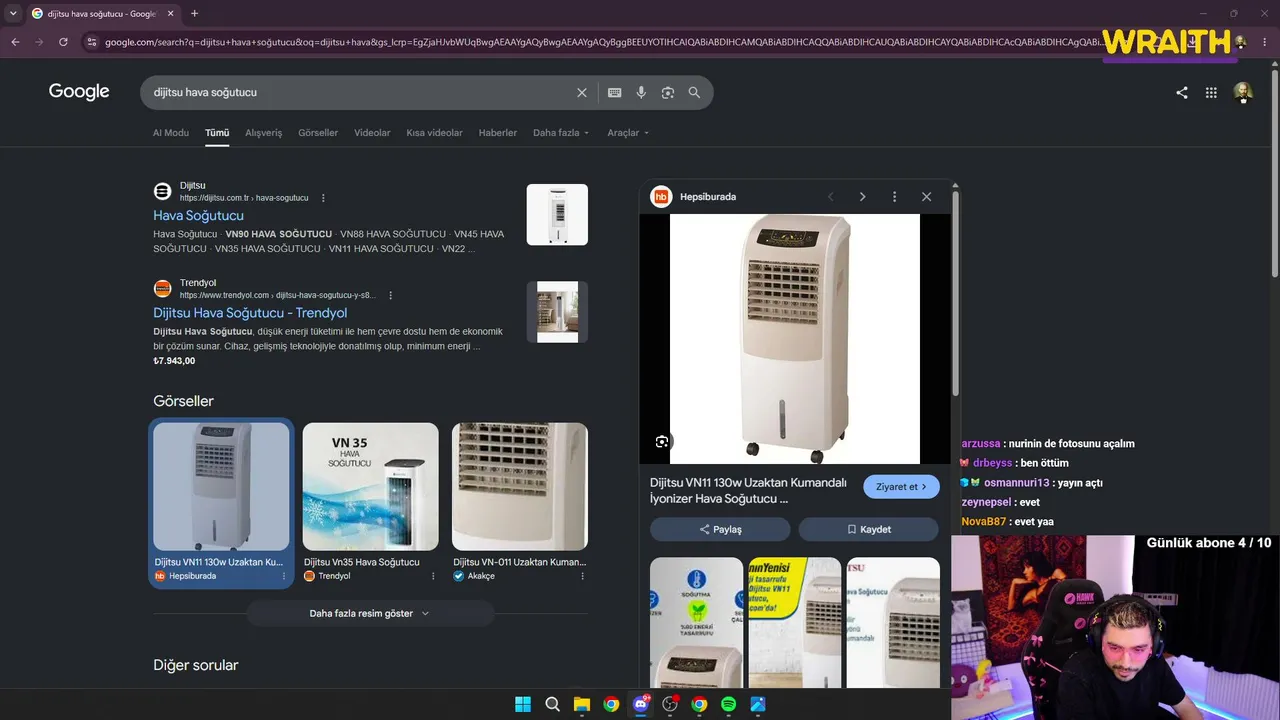The image size is (1280, 720).
Task: Switch to the Görseller tab
Action: pos(318,133)
